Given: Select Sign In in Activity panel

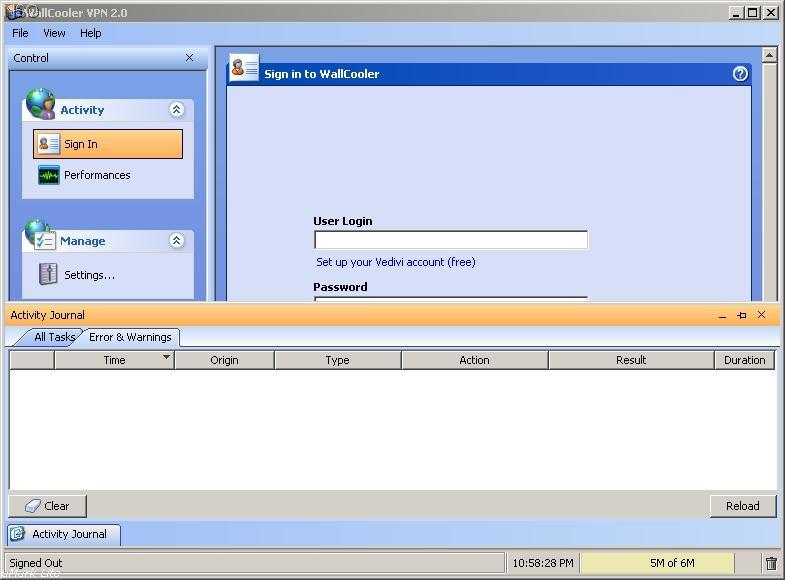Looking at the screenshot, I should pyautogui.click(x=108, y=144).
